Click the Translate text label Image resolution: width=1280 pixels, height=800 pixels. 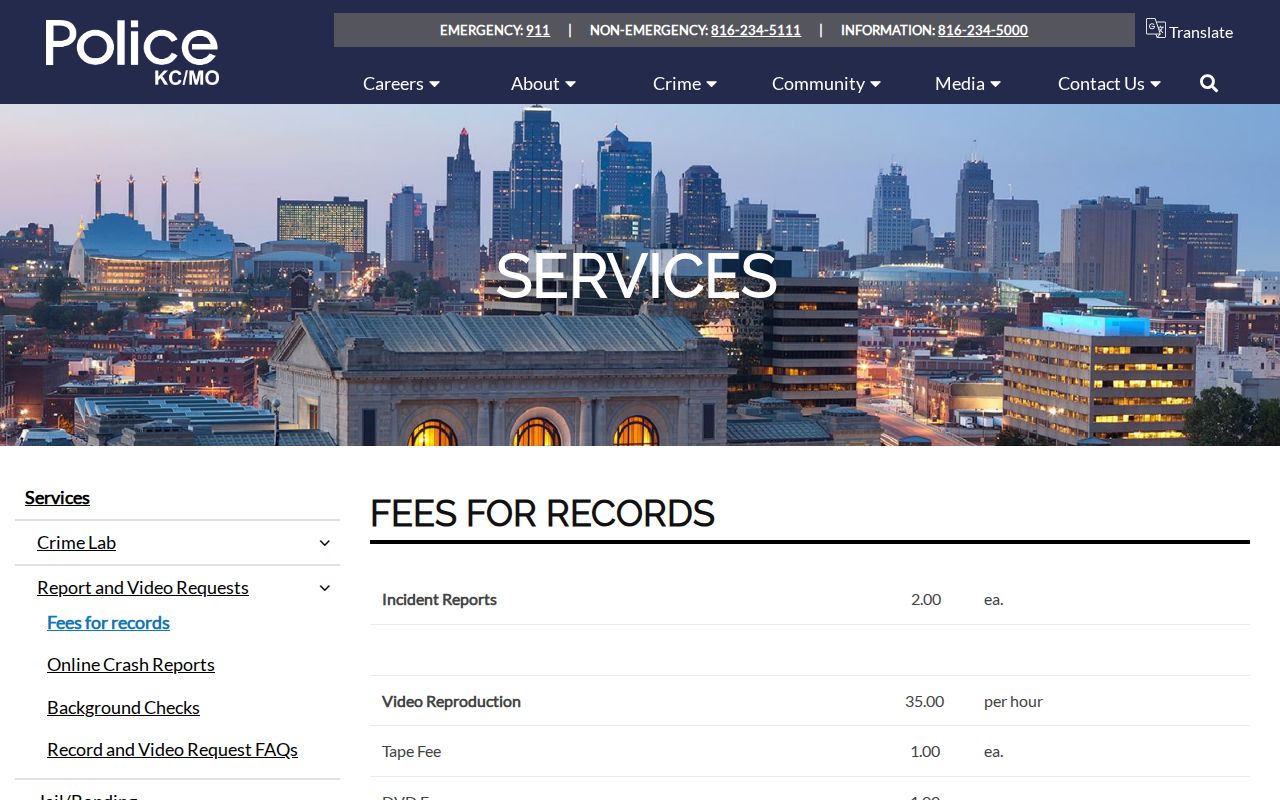coord(1201,32)
